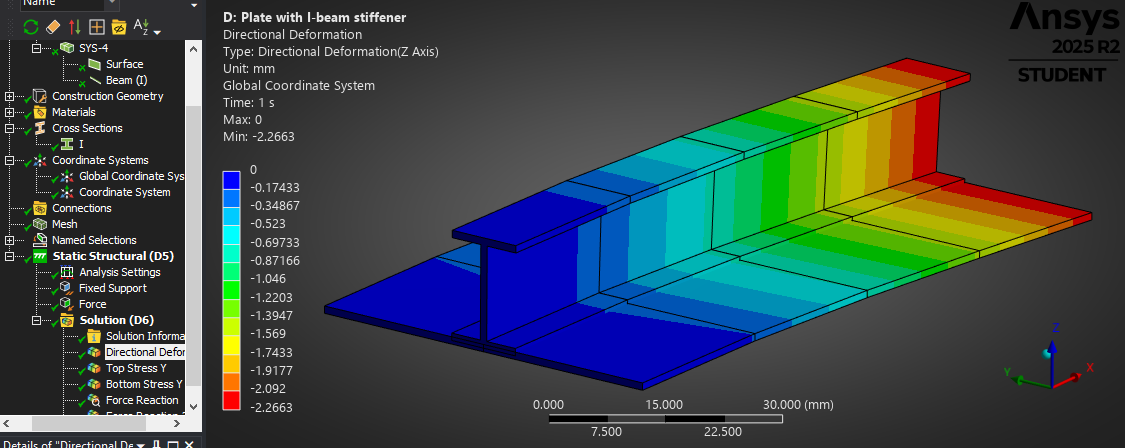Click the Static Structural environment icon
The image size is (1125, 448).
[x=40, y=256]
